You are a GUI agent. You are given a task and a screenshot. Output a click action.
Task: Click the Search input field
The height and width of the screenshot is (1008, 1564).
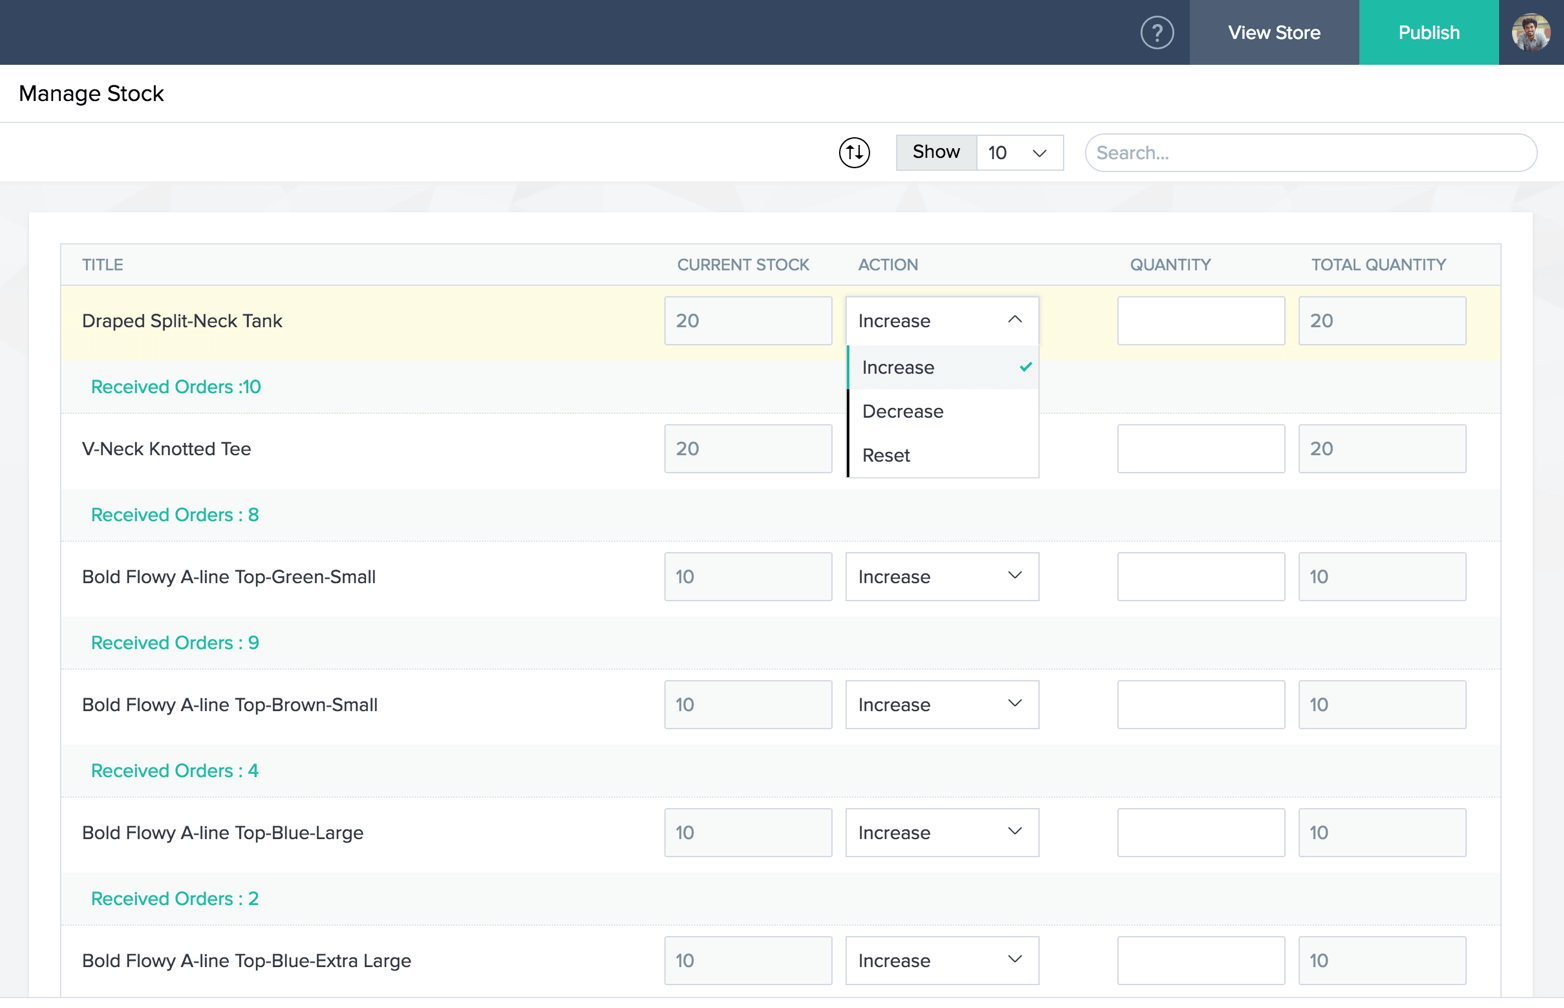pos(1310,153)
